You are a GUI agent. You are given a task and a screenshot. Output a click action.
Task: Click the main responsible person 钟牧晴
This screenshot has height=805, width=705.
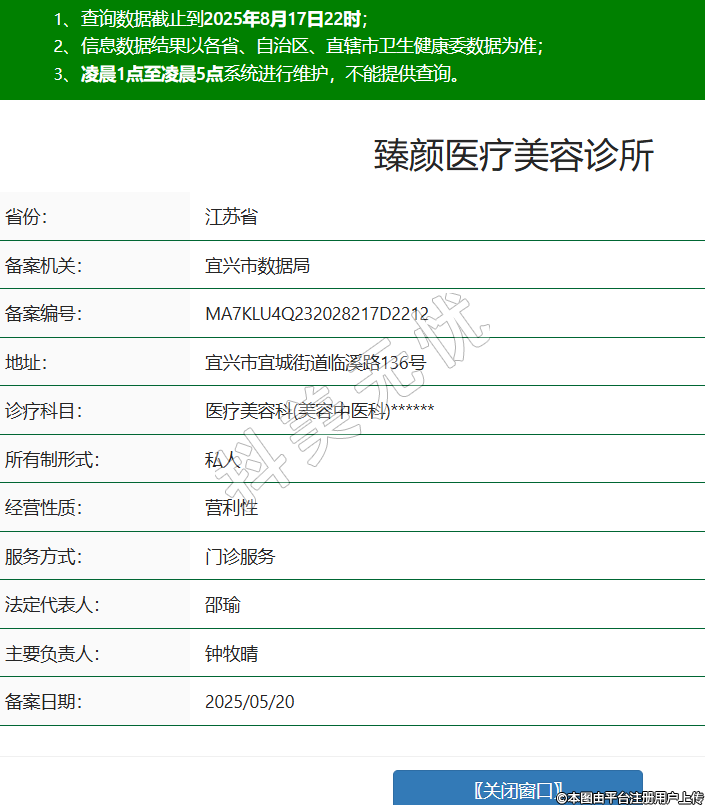coord(231,654)
